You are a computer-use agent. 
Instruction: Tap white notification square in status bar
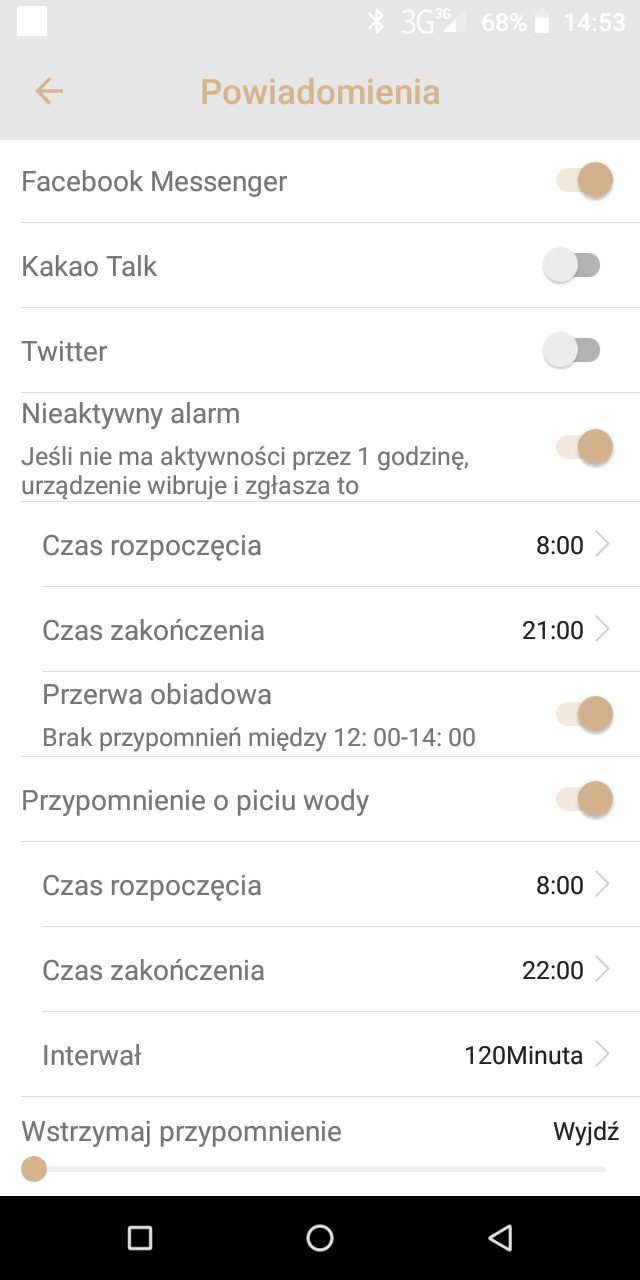pos(32,21)
